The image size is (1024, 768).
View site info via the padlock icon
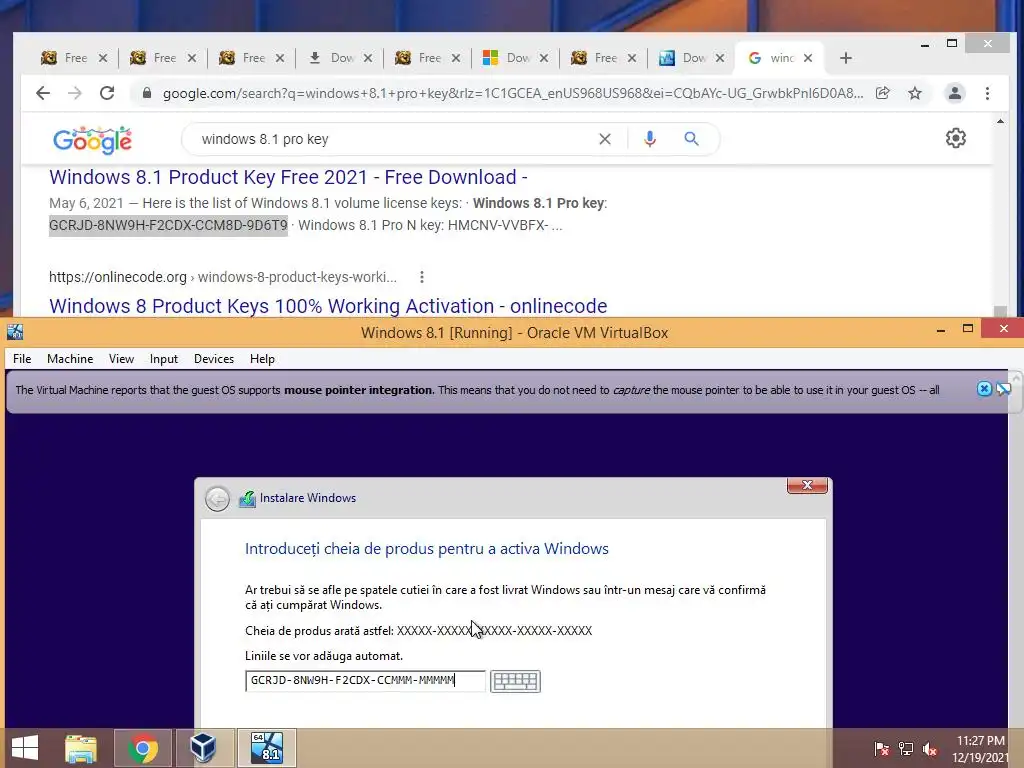coord(147,93)
